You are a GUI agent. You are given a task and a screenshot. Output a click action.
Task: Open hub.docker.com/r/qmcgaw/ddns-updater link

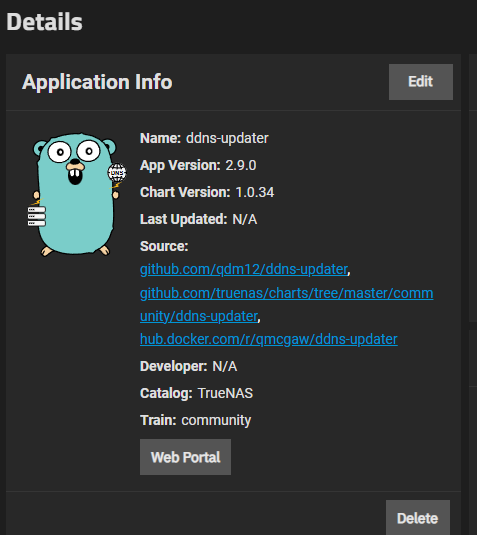(269, 339)
